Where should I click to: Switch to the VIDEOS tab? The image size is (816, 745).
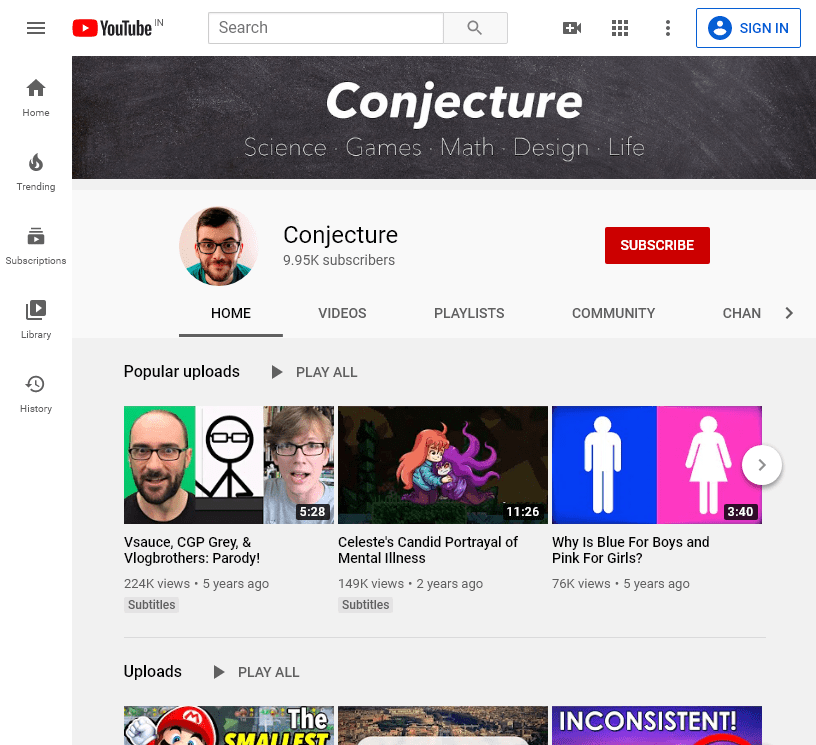[x=342, y=313]
